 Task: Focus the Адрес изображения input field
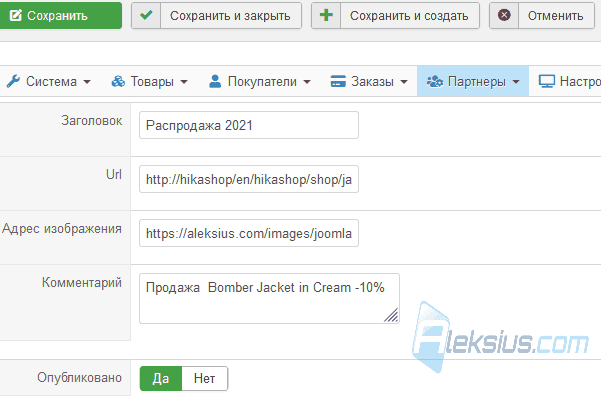point(249,233)
